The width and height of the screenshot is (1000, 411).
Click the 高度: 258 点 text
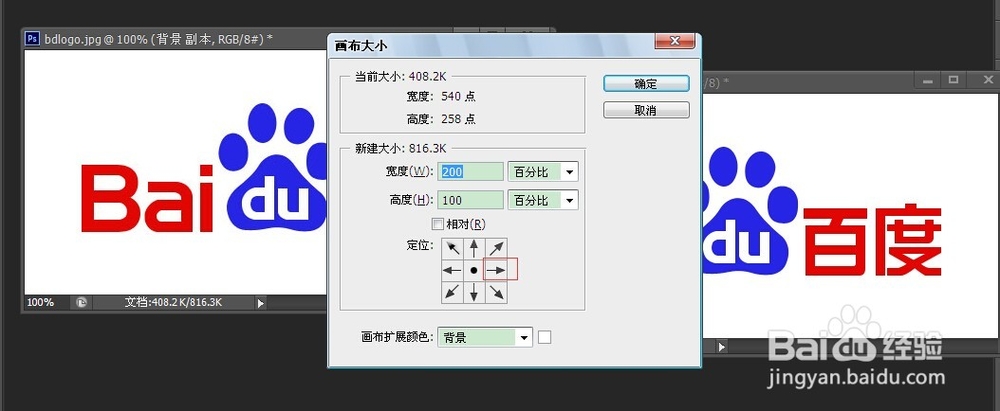441,119
